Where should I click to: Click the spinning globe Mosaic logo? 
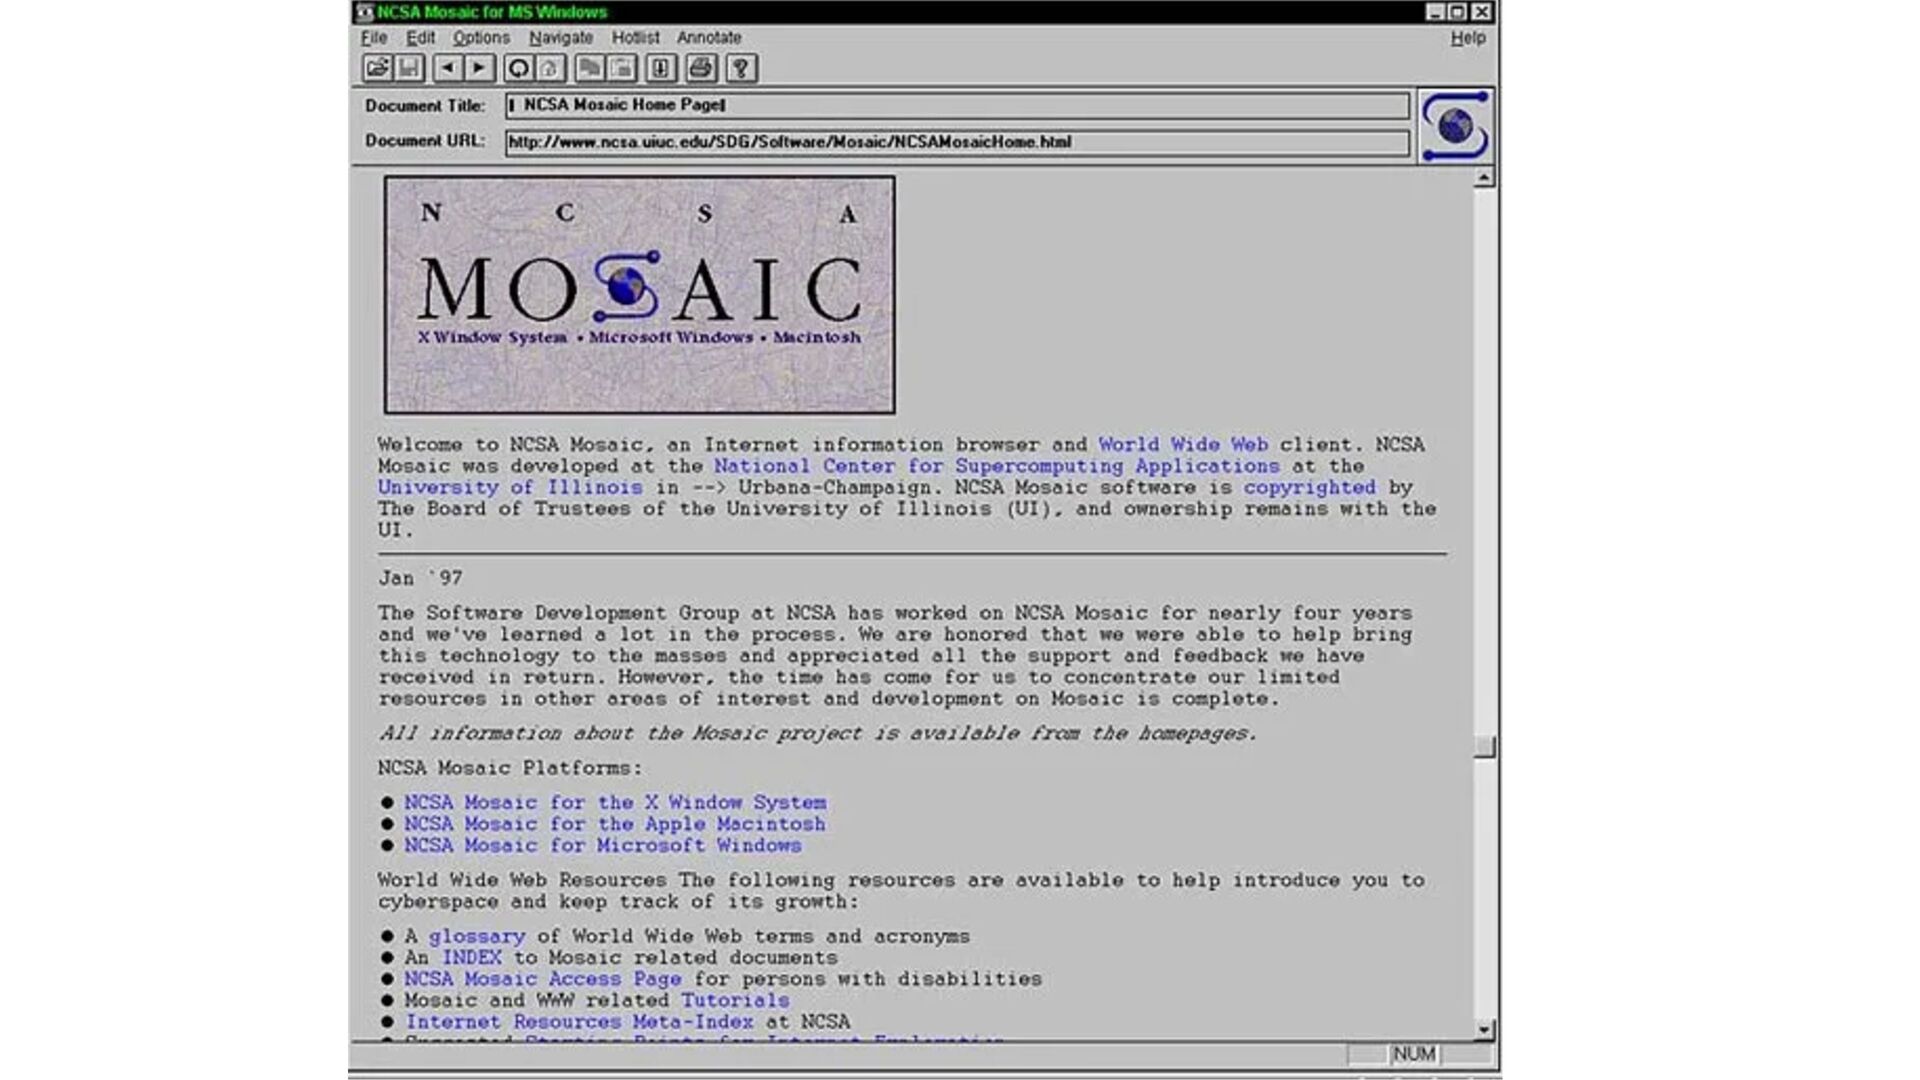click(x=1455, y=126)
